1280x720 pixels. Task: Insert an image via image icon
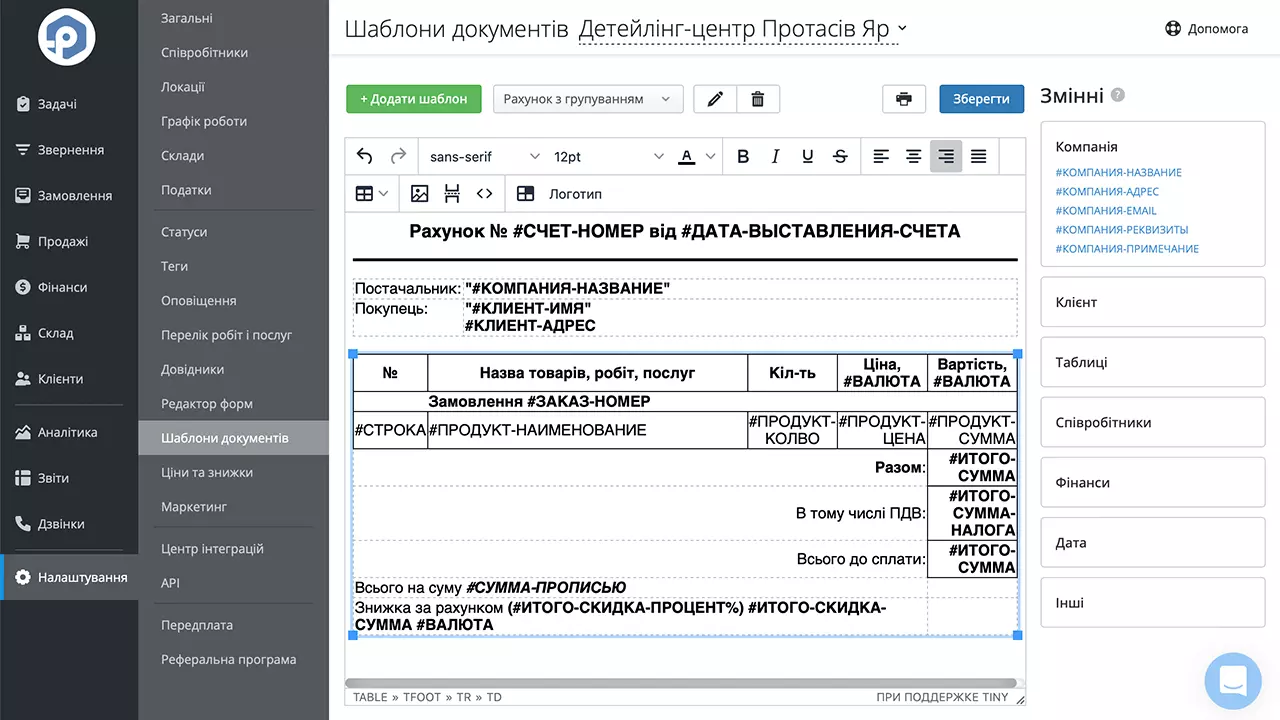(x=420, y=193)
